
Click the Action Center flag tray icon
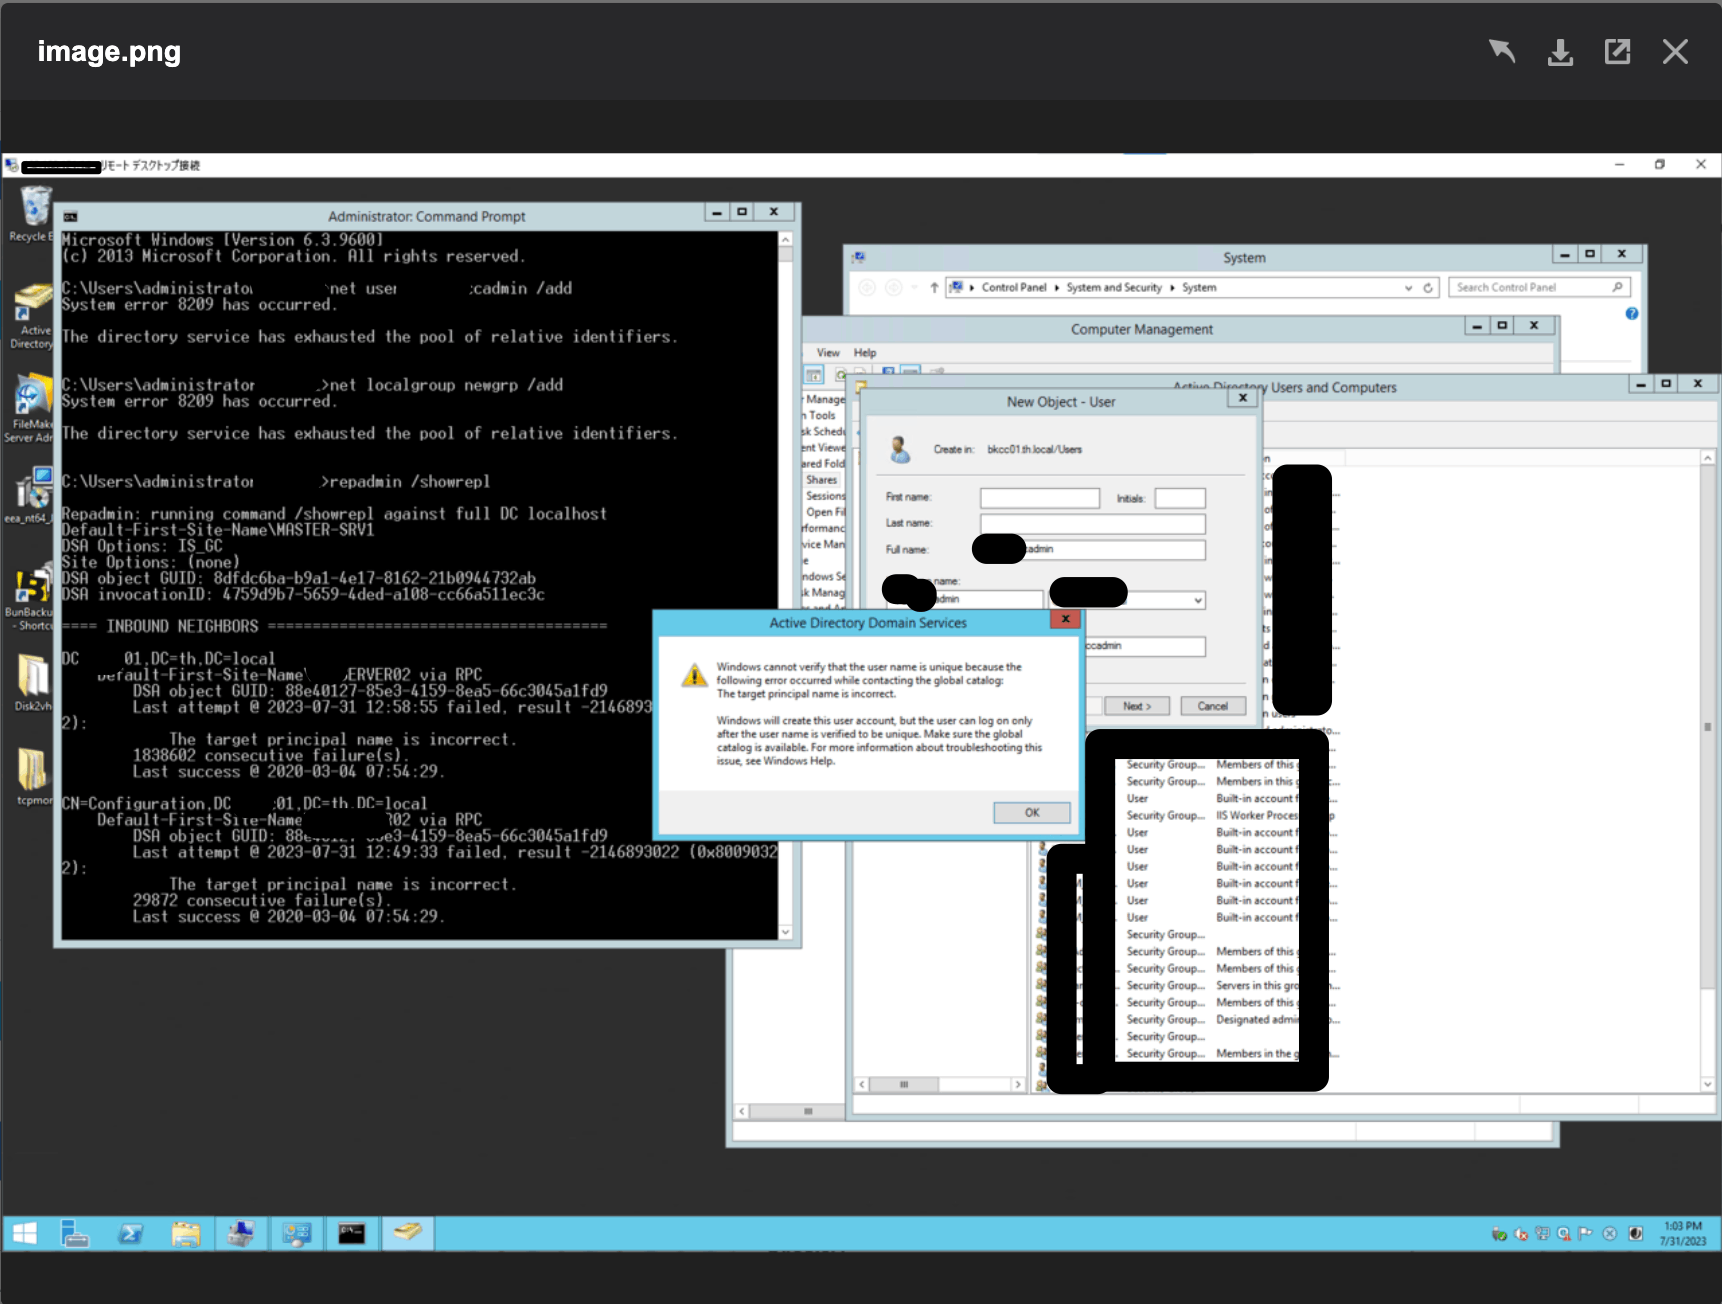pos(1585,1234)
